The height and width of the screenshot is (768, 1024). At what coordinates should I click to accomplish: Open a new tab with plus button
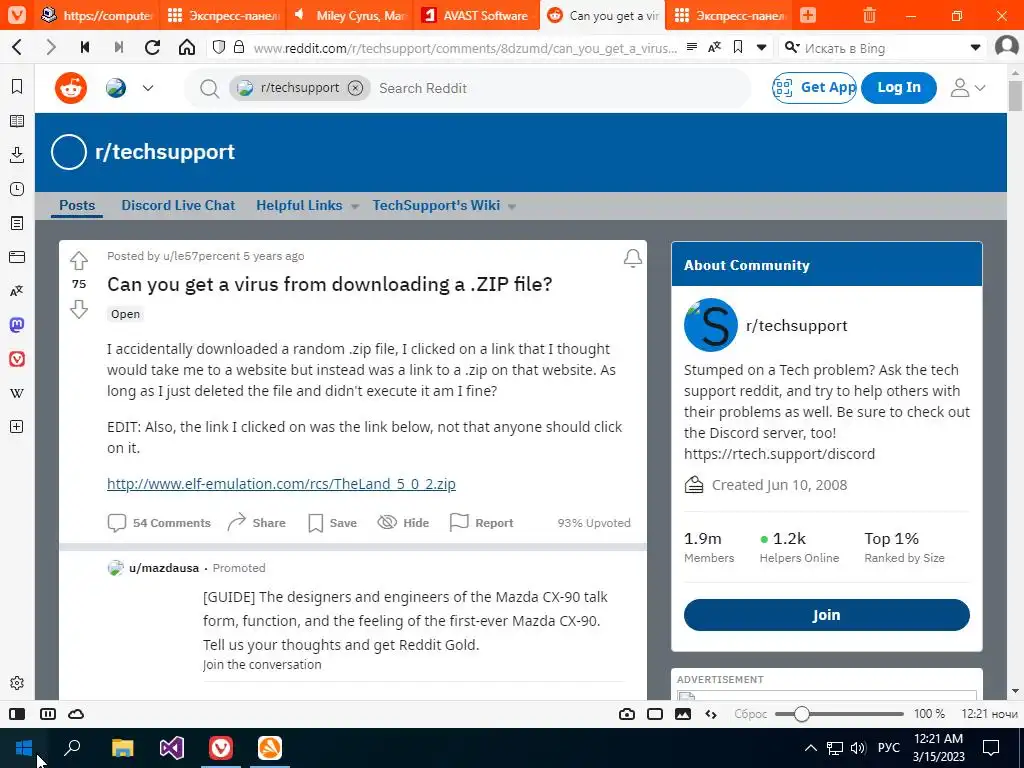pos(808,15)
